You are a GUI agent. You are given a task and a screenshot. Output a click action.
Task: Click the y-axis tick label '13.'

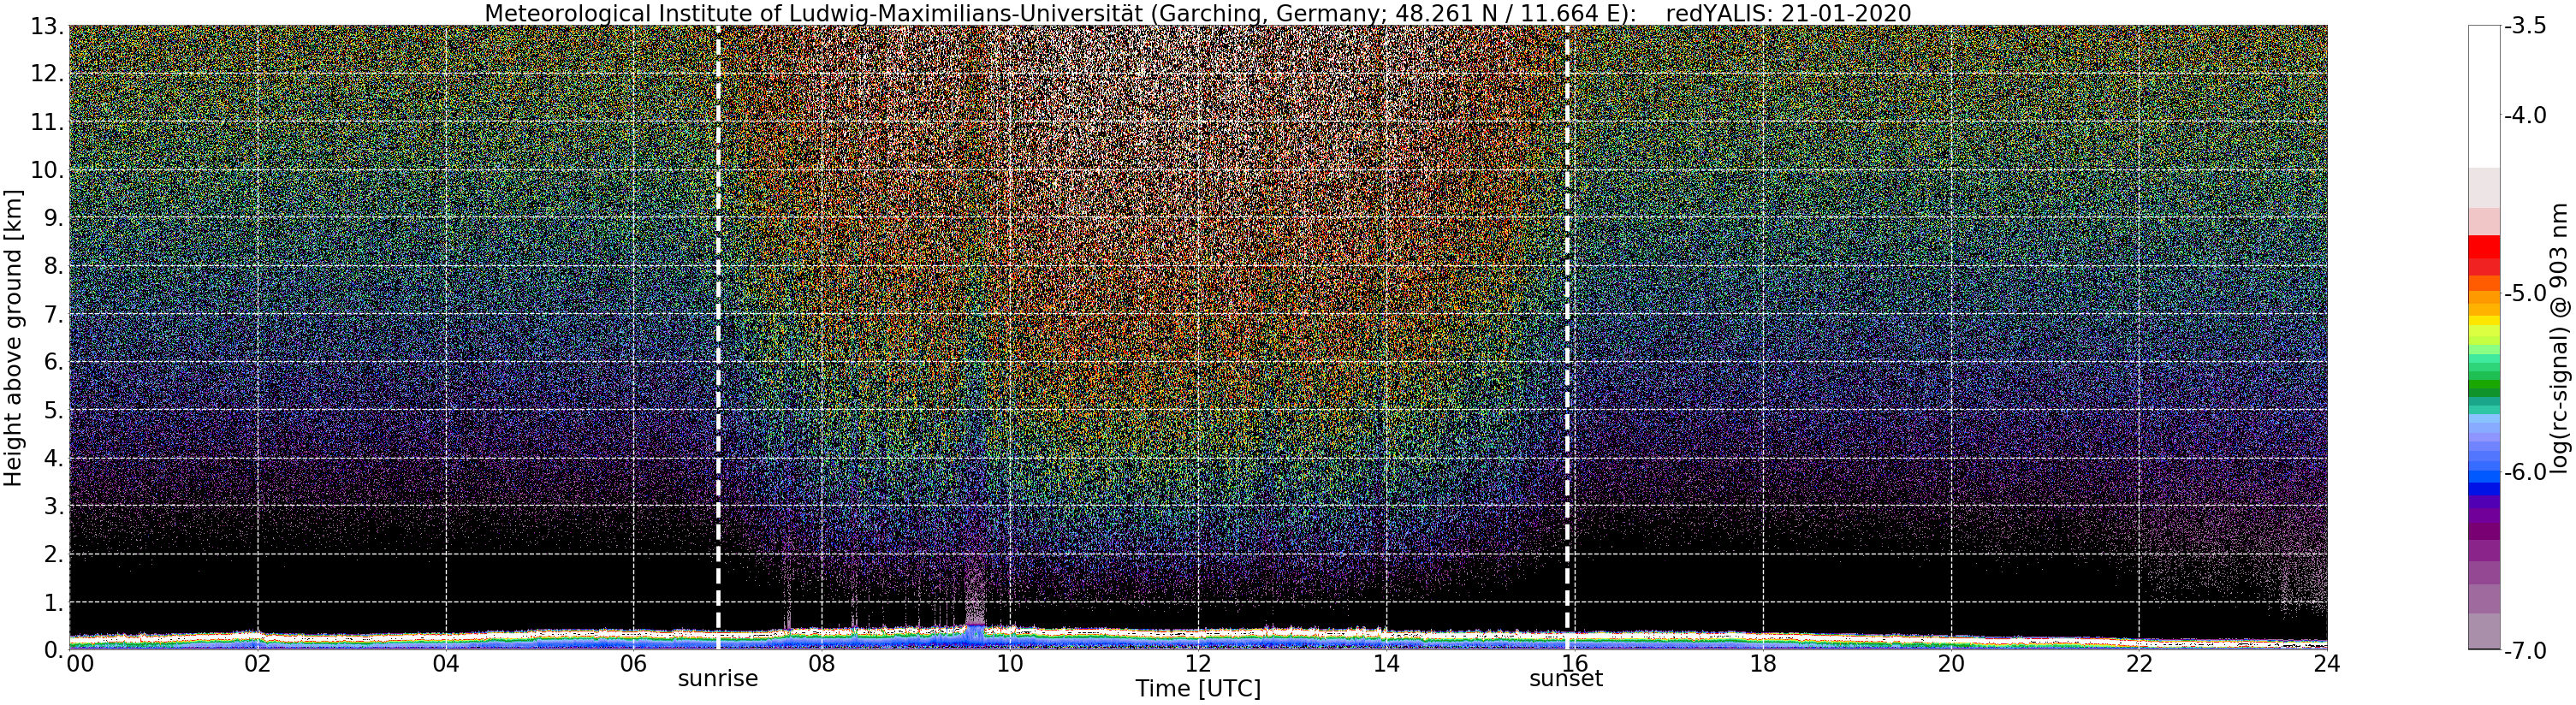point(48,26)
